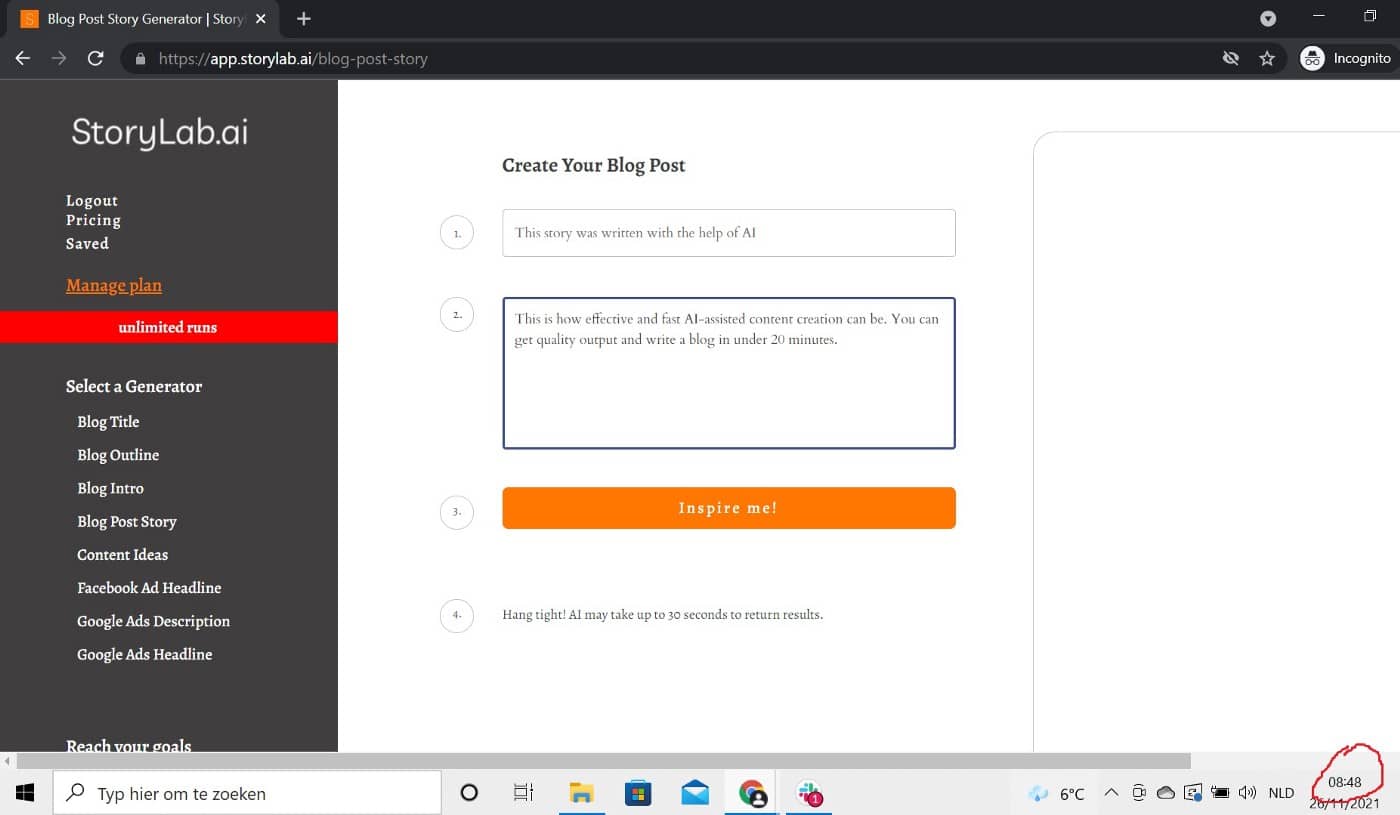Viewport: 1400px width, 815px height.
Task: Select the Blog Intro generator
Action: click(110, 488)
